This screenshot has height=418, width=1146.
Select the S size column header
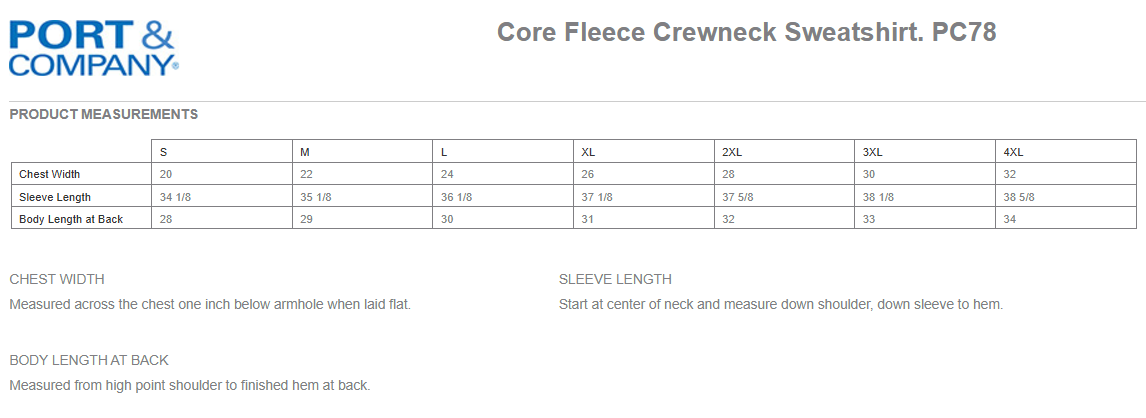pyautogui.click(x=164, y=152)
